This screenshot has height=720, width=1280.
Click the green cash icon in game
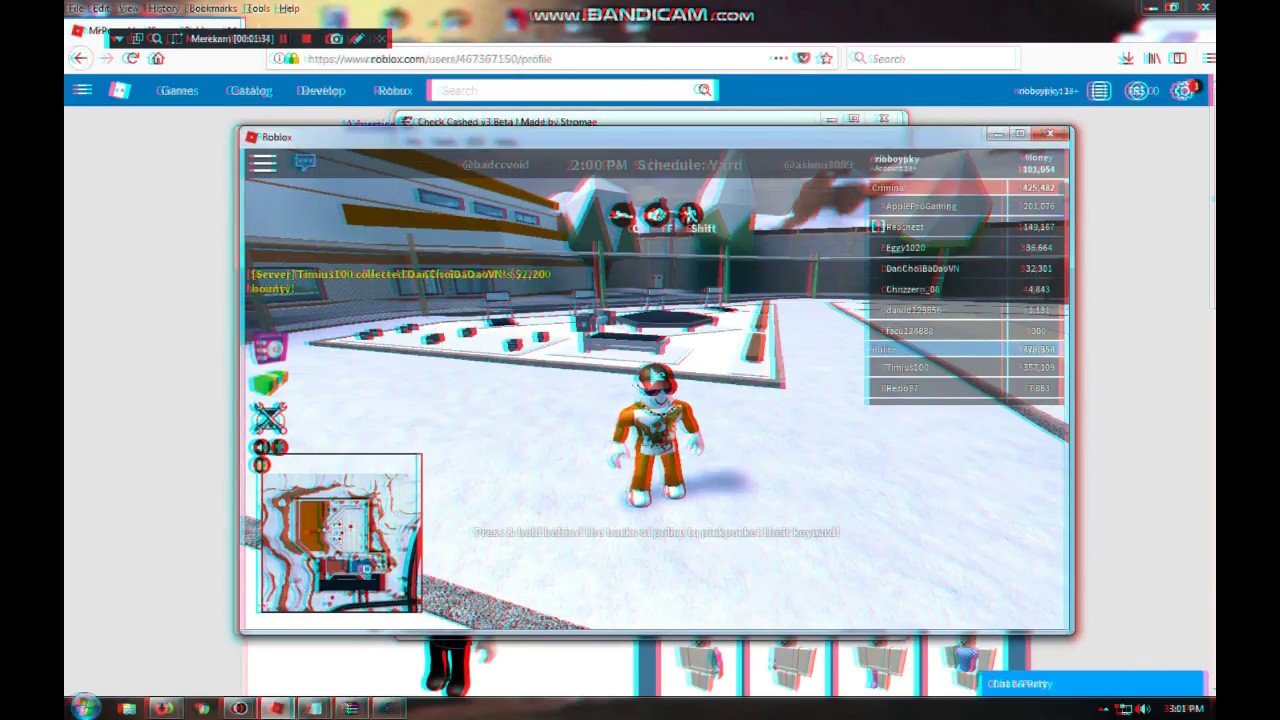(x=268, y=382)
